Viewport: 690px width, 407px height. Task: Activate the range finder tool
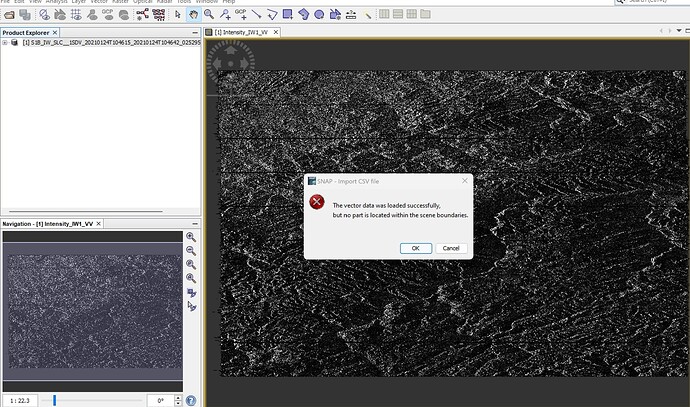click(x=351, y=15)
